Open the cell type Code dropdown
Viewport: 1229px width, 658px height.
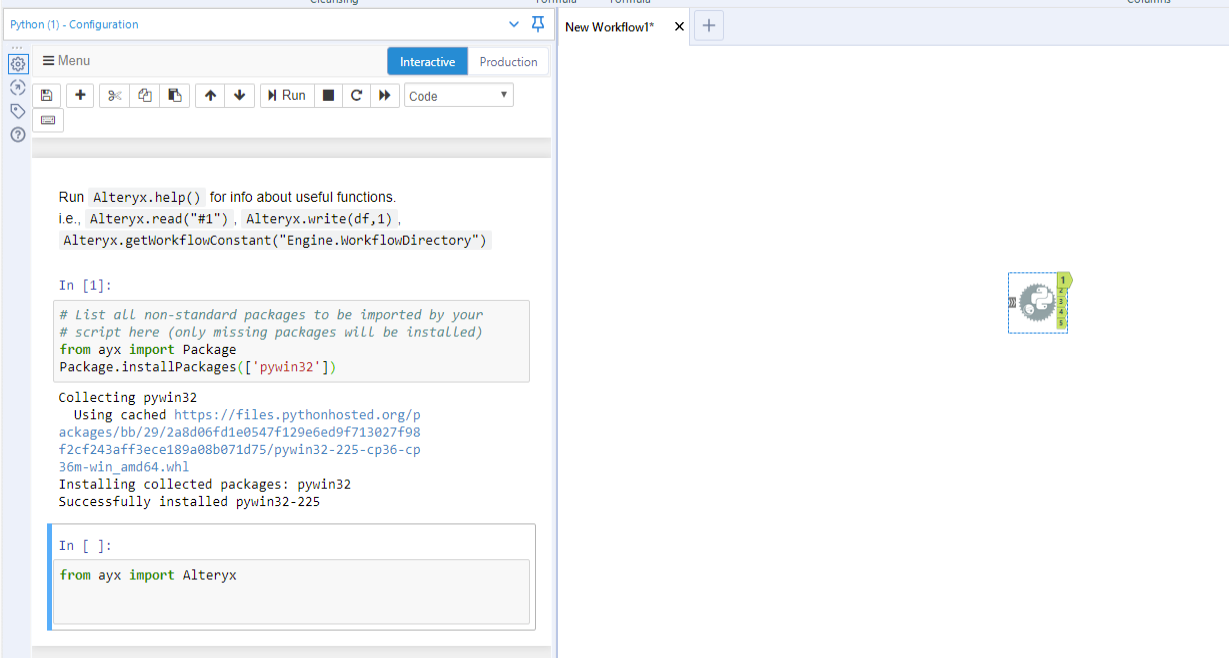(458, 95)
